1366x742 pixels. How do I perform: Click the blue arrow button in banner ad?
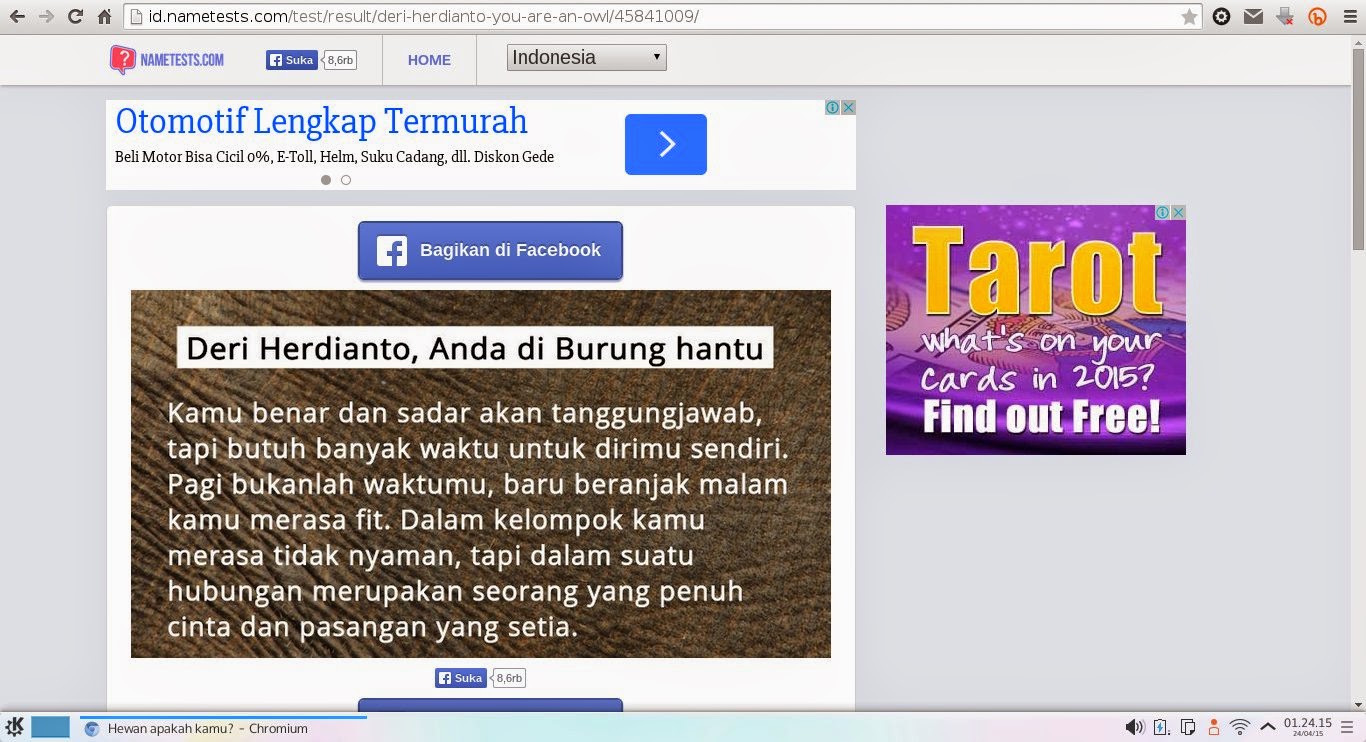666,144
